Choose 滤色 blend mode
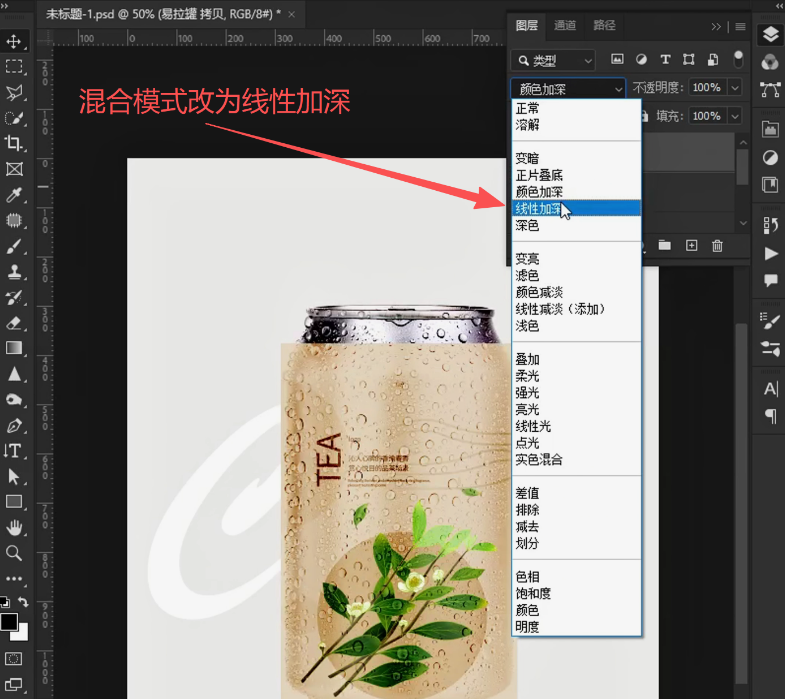The width and height of the screenshot is (785, 699). 576,275
